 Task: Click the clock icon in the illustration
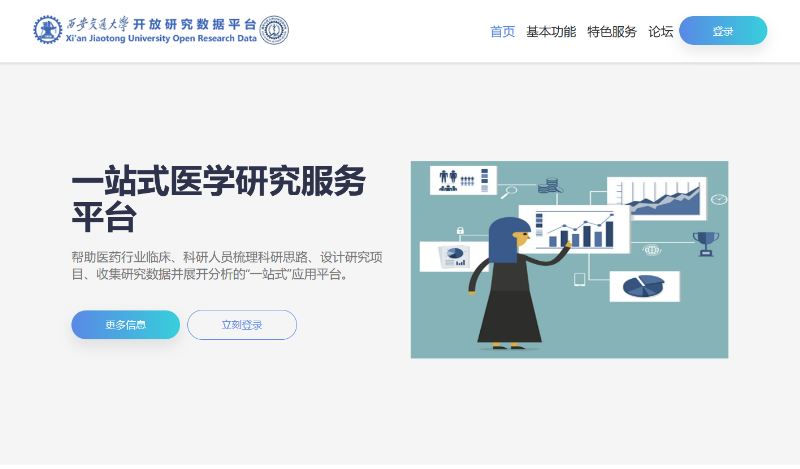point(718,200)
